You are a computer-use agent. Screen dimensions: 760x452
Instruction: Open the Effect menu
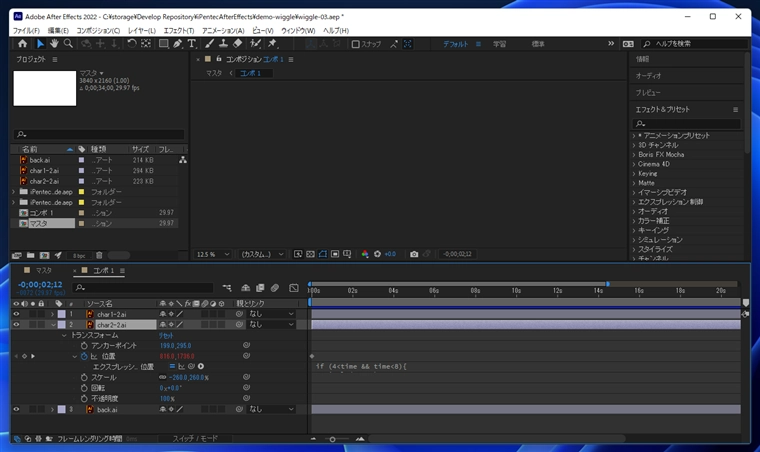(x=179, y=31)
